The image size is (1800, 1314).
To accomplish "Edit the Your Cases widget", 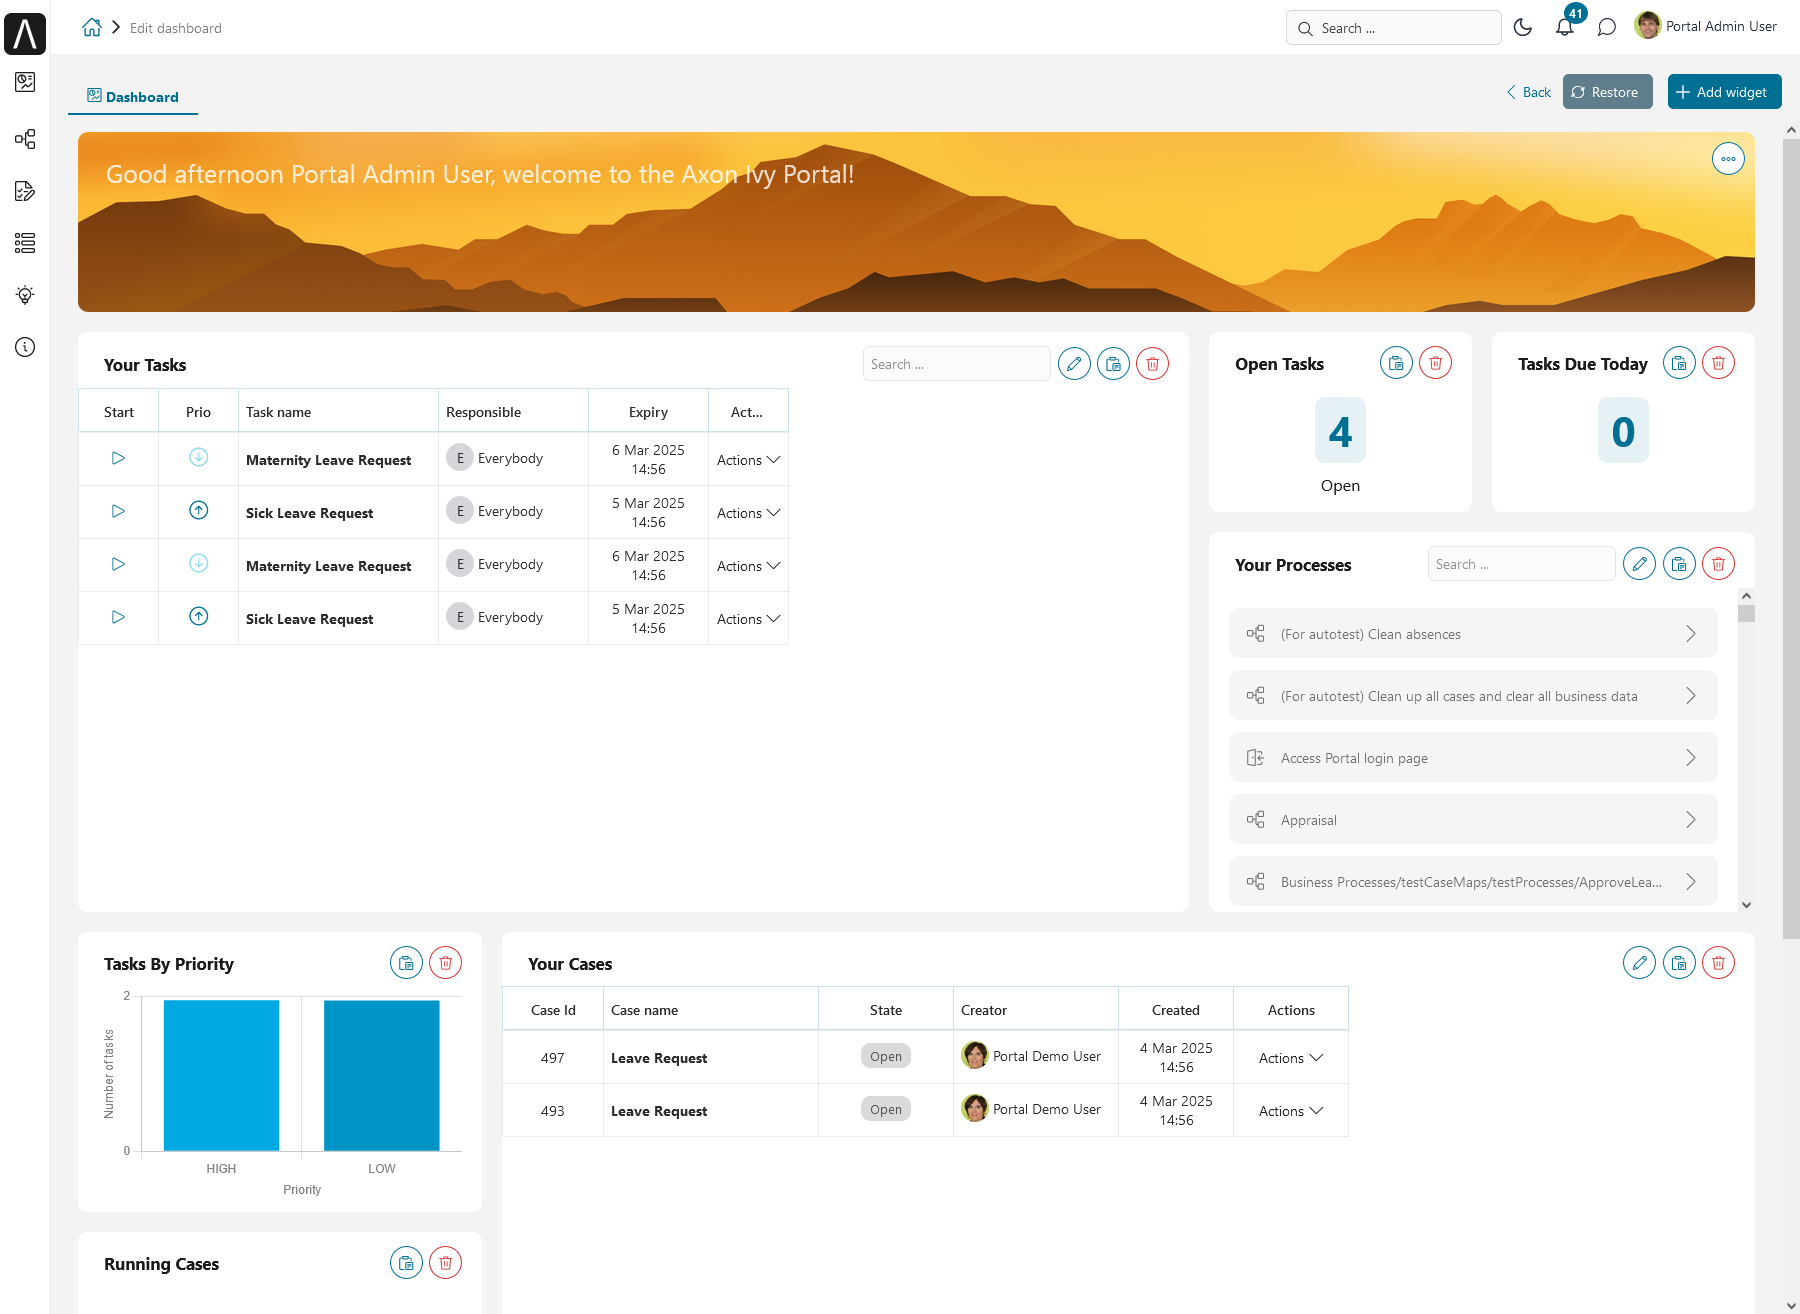I will coord(1639,963).
